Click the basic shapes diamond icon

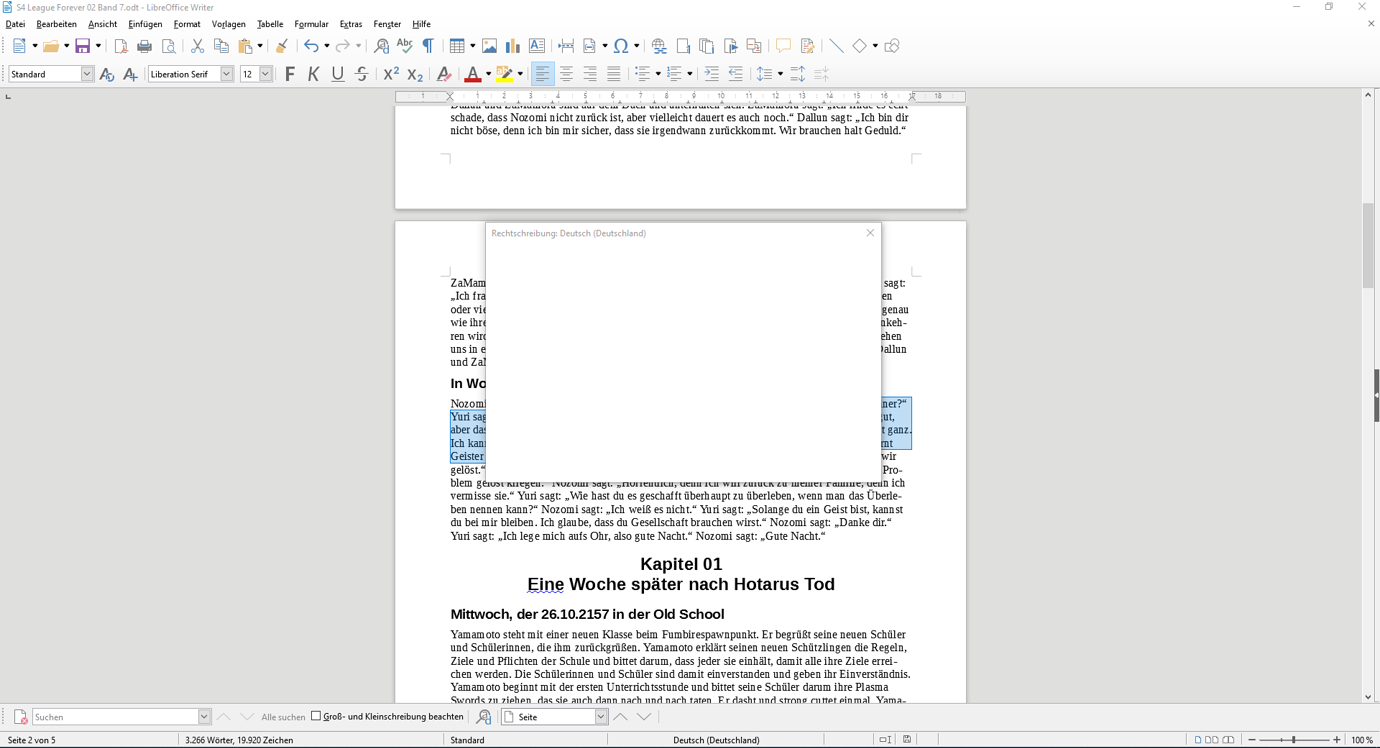859,46
